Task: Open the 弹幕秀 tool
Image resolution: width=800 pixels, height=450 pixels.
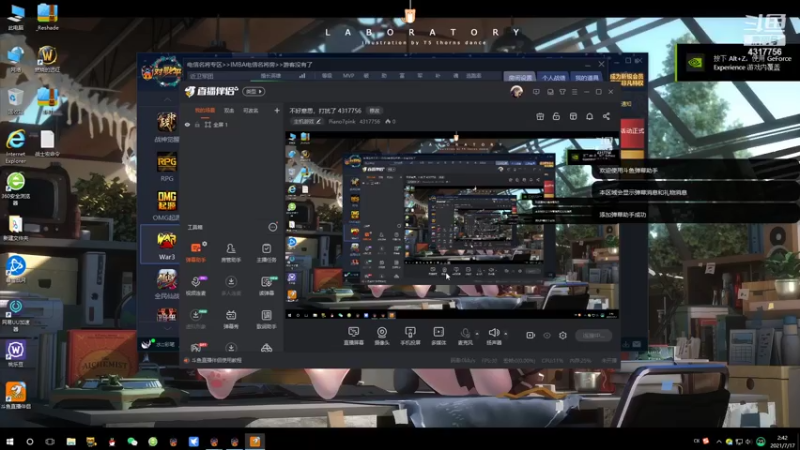Action: pyautogui.click(x=231, y=319)
